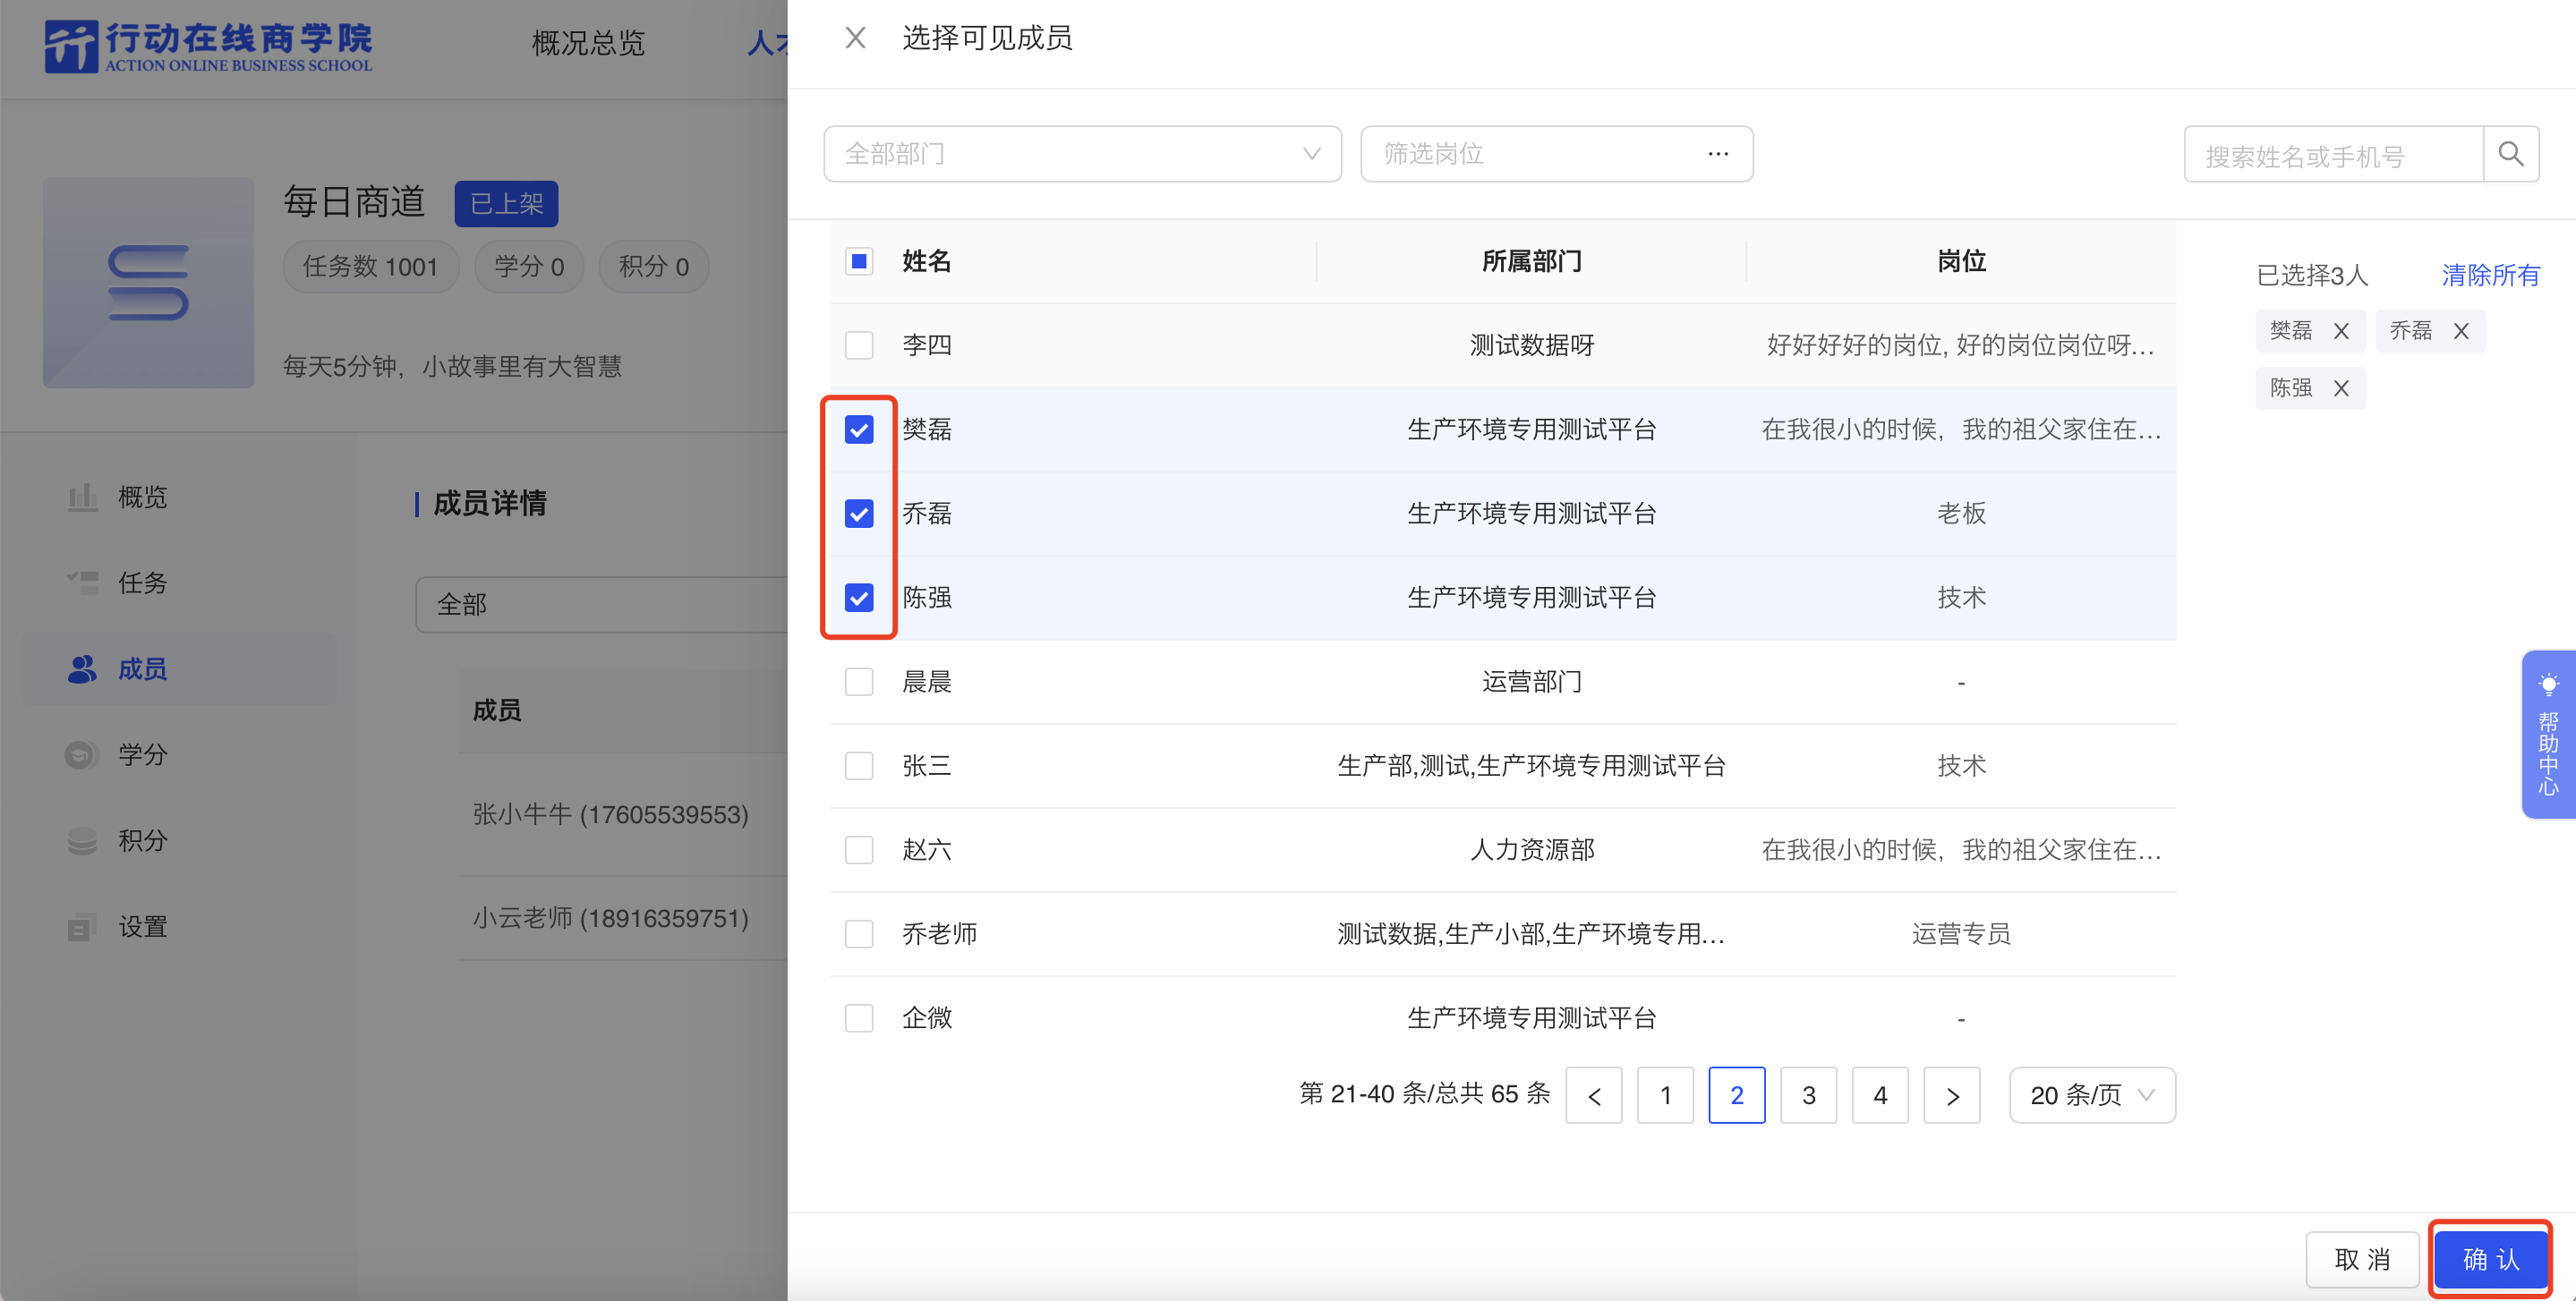Screen dimensions: 2576x1301
Task: Uncheck the 樊磊 row checkbox
Action: [859, 430]
